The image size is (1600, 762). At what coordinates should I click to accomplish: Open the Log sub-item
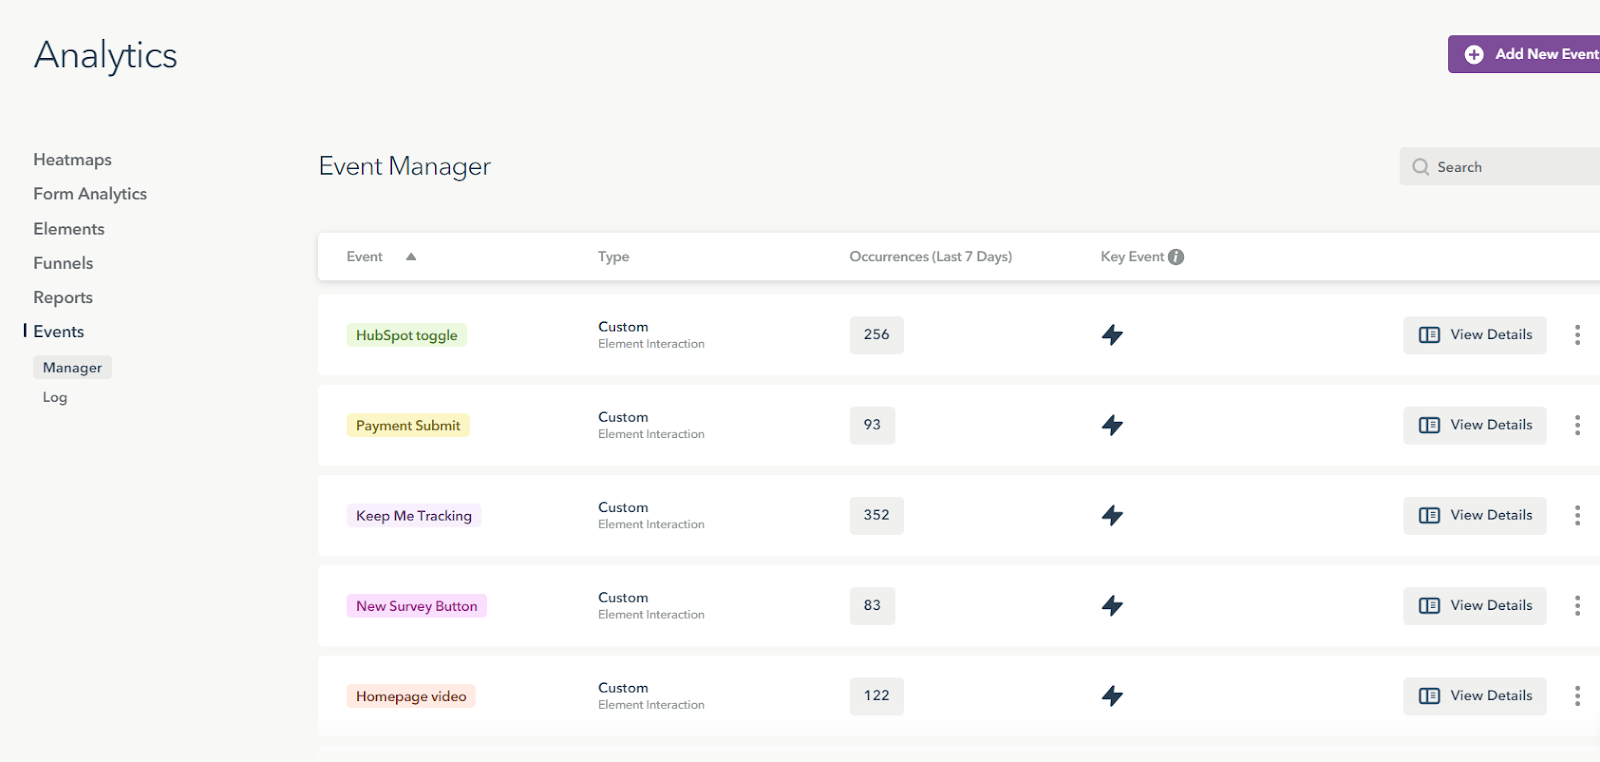tap(55, 397)
